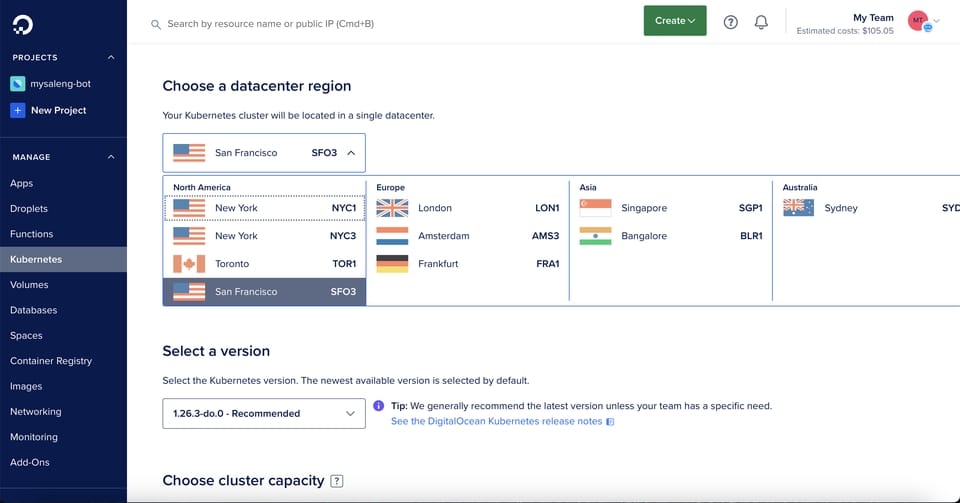960x503 pixels.
Task: Open Apps in the sidebar
Action: coord(21,184)
